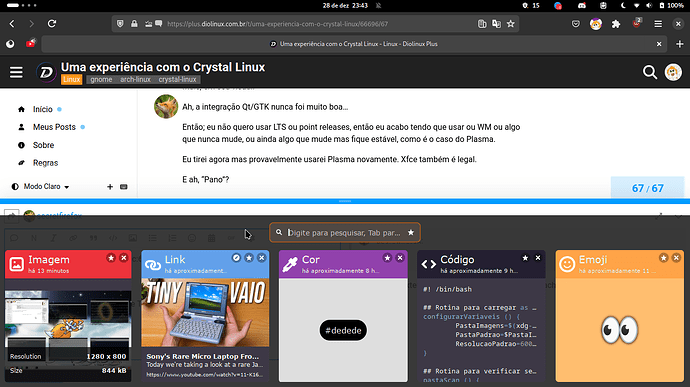The height and width of the screenshot is (387, 690).
Task: Open the crystal-linux tag
Action: (x=177, y=79)
